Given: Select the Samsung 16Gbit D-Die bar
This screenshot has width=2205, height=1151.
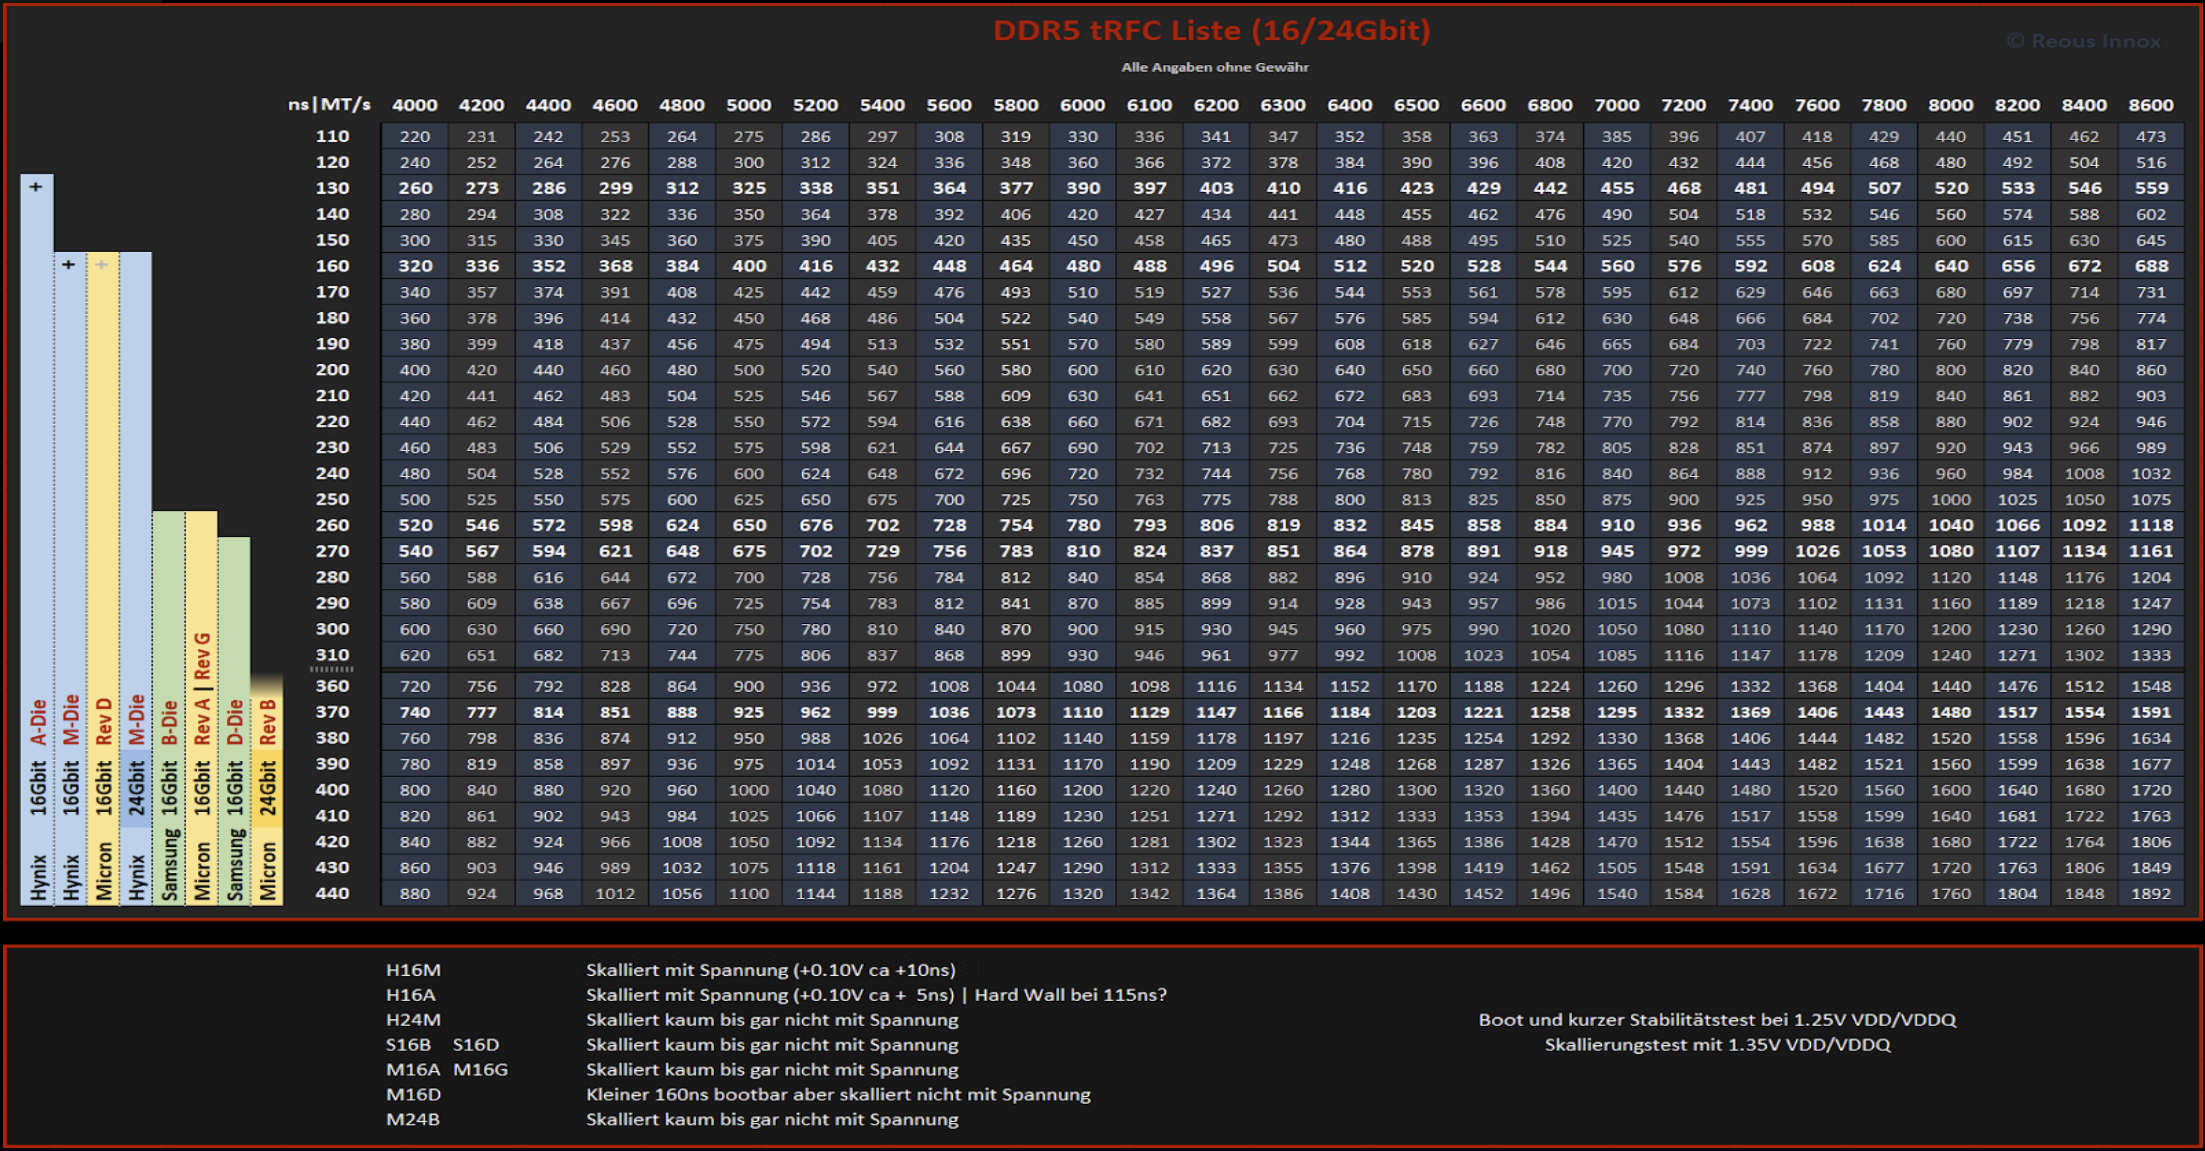Looking at the screenshot, I should 234,700.
